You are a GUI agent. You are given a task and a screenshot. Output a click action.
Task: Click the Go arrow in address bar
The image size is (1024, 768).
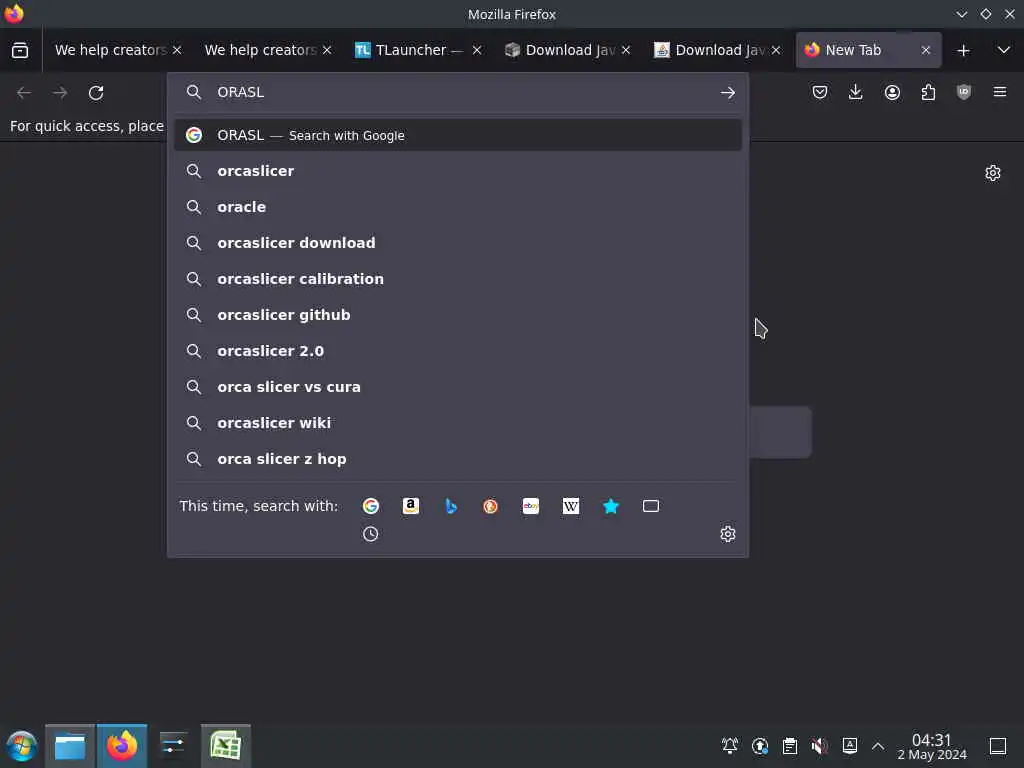click(728, 93)
